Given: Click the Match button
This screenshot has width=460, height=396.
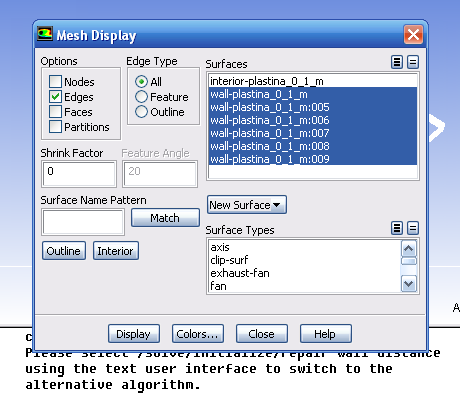Looking at the screenshot, I should click(x=165, y=218).
